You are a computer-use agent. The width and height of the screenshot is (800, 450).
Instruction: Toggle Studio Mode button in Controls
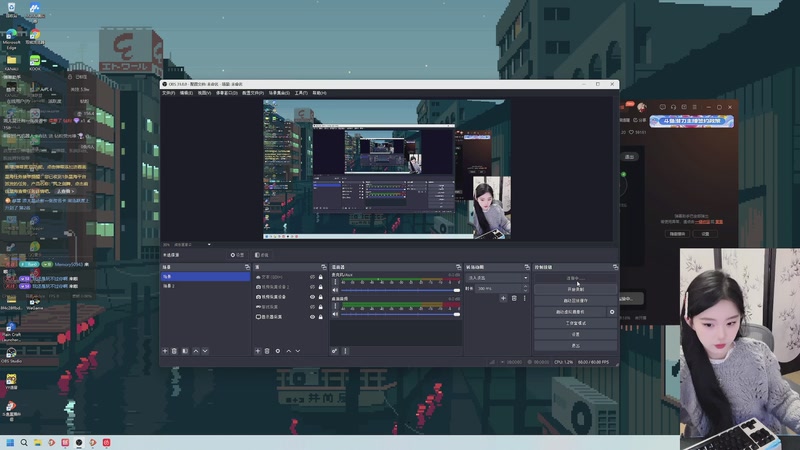(x=576, y=323)
